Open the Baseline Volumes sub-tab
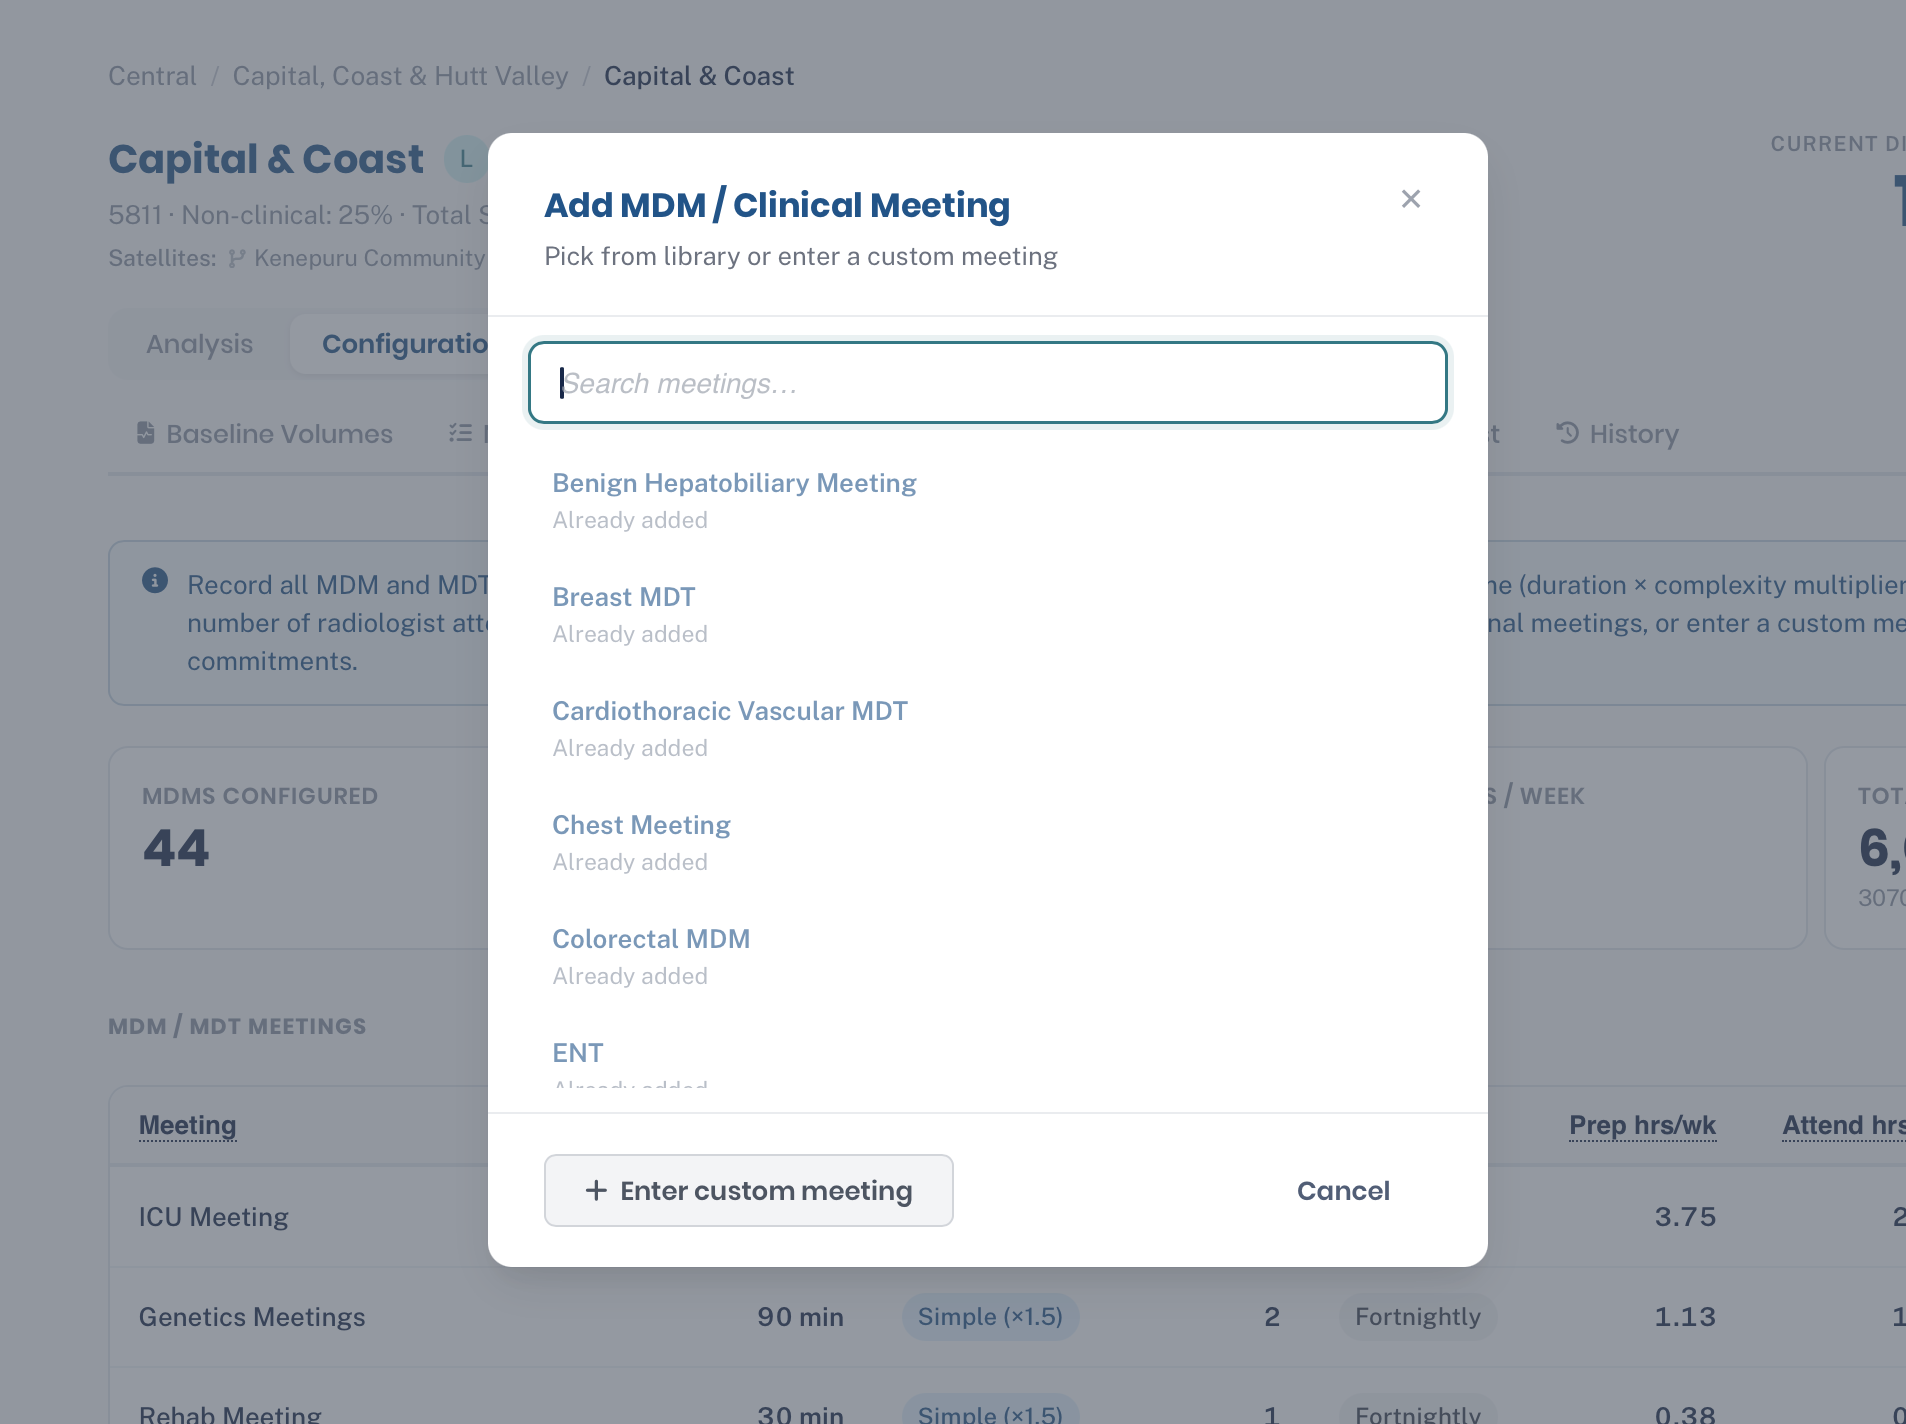The width and height of the screenshot is (1906, 1424). [264, 434]
